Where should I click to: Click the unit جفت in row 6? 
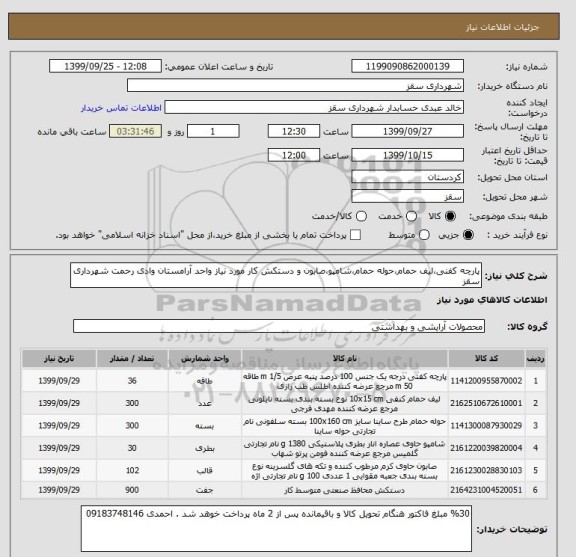pyautogui.click(x=205, y=490)
